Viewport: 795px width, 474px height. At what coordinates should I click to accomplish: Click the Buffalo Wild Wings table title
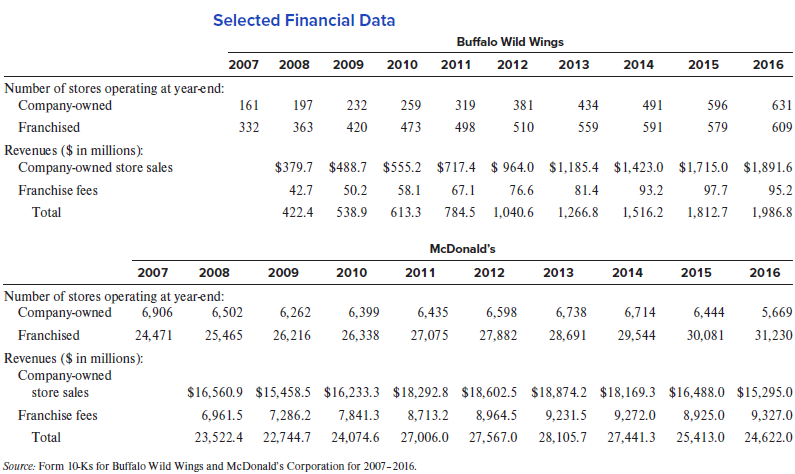[510, 42]
